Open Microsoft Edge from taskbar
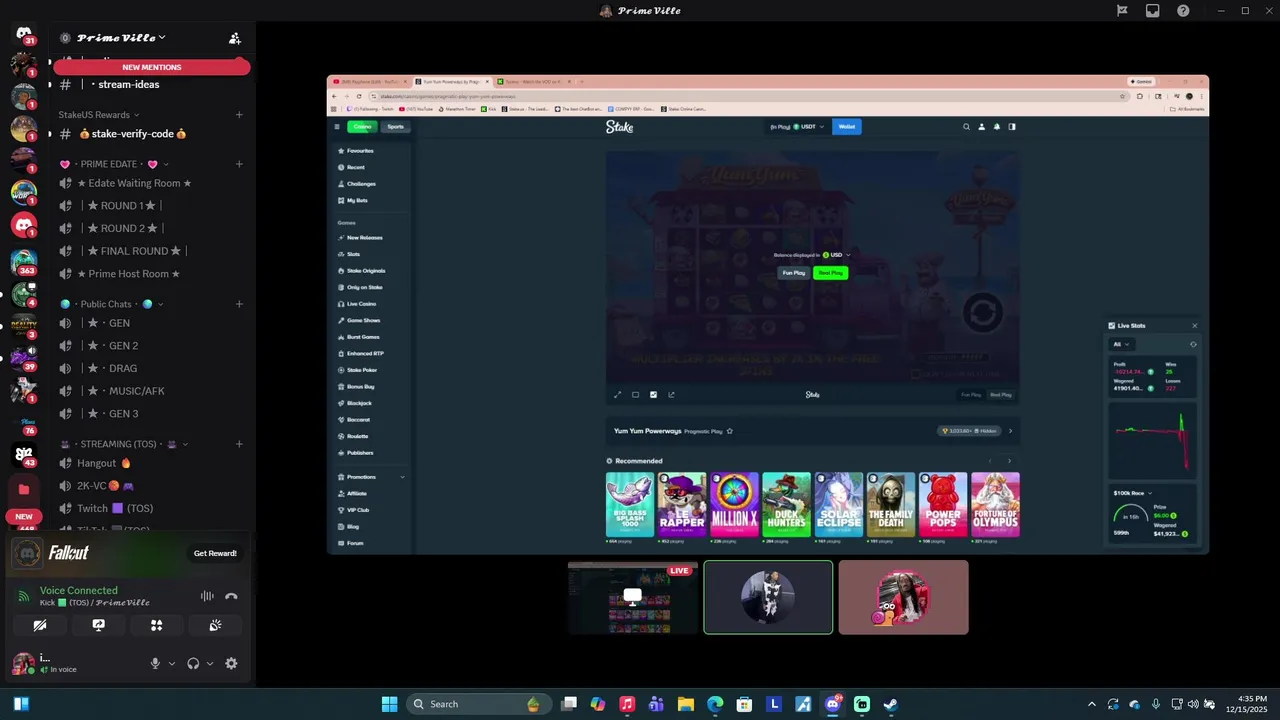Viewport: 1280px width, 720px height. pos(715,704)
